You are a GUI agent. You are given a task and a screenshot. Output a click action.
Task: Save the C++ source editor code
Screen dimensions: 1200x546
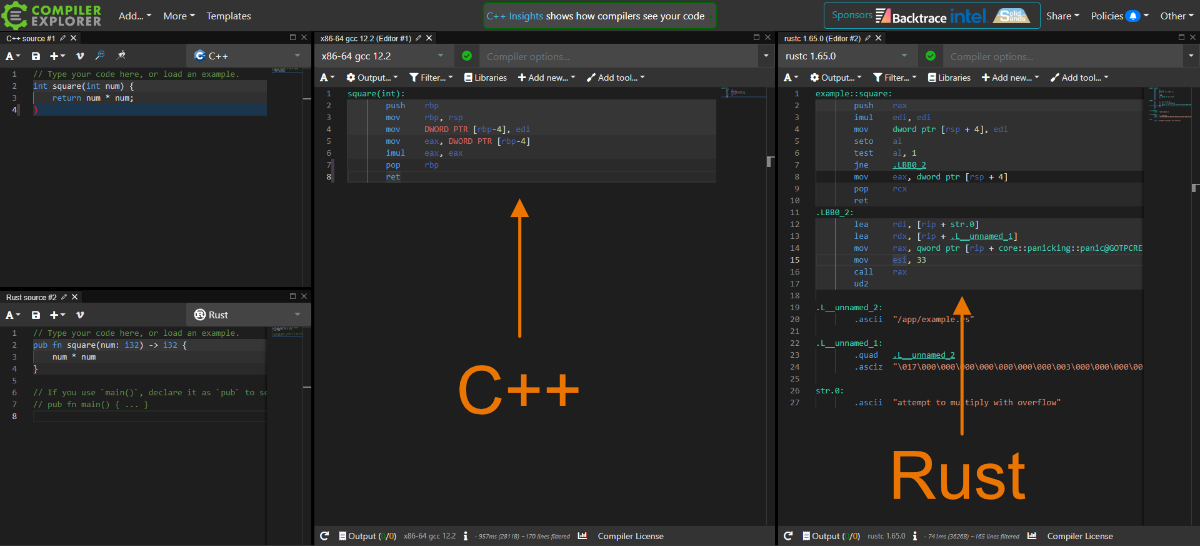pos(36,56)
